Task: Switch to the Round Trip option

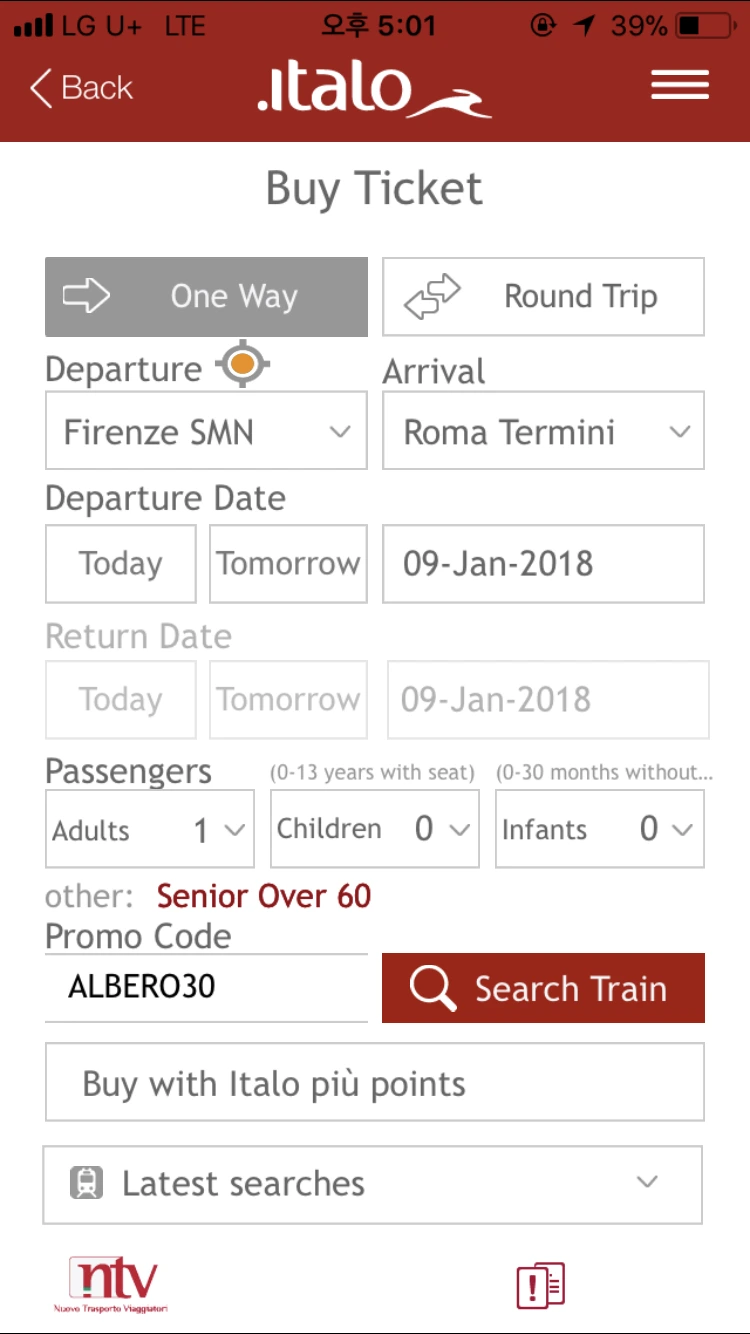Action: [543, 296]
